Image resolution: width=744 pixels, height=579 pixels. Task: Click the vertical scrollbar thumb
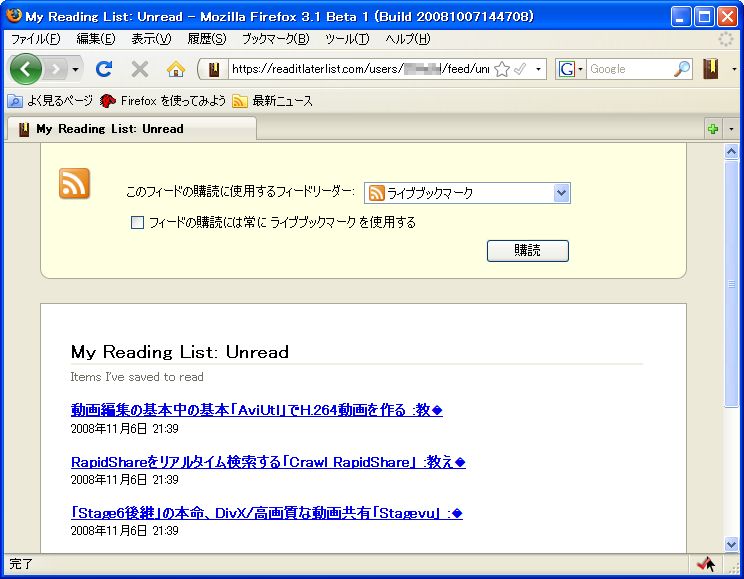(731, 284)
